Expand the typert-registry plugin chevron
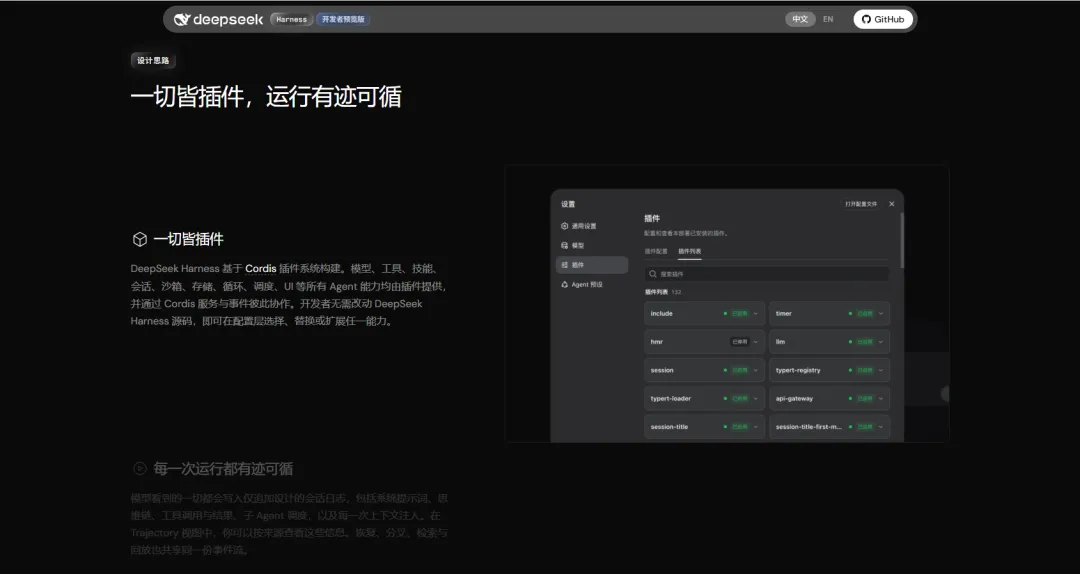 pyautogui.click(x=881, y=370)
